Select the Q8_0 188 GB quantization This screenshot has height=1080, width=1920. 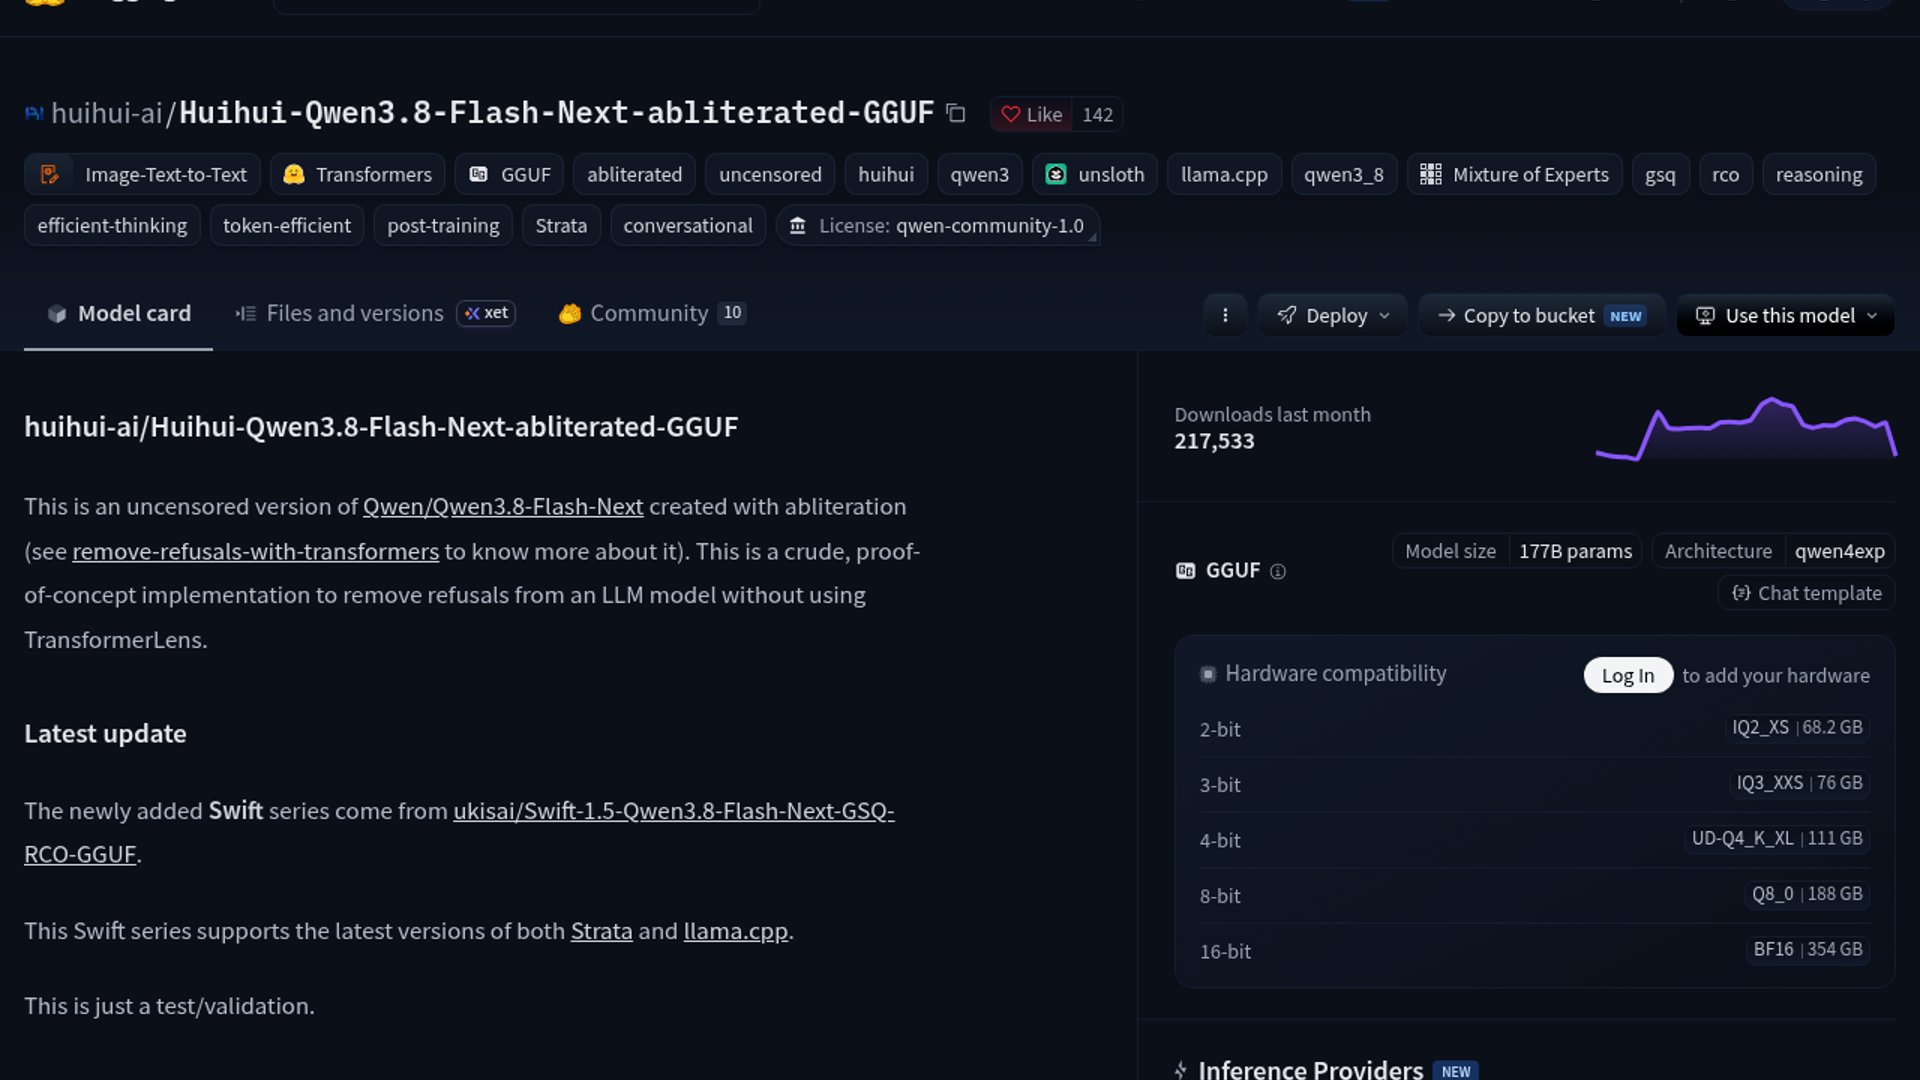(1807, 894)
